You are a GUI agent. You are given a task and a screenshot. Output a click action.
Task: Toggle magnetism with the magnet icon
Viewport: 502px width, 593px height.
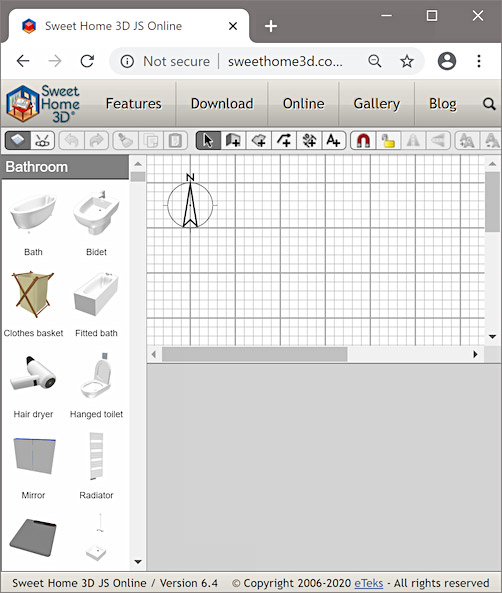tap(363, 141)
